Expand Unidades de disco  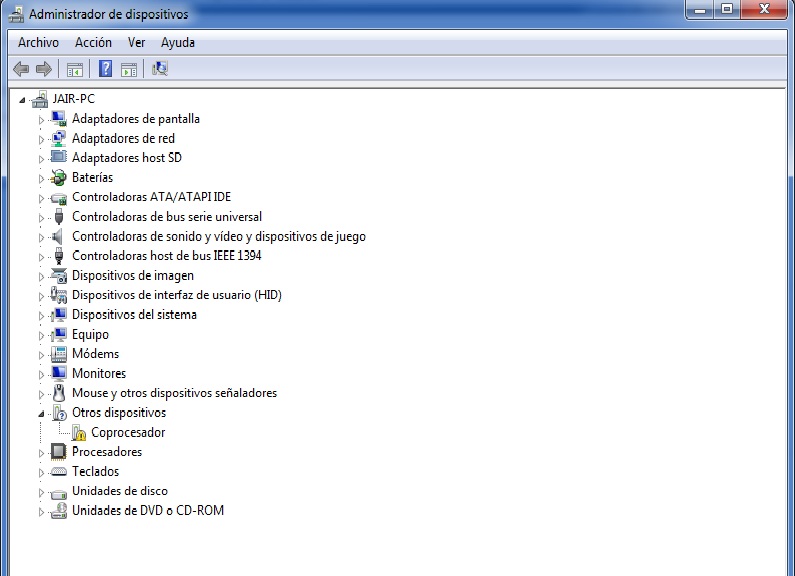(41, 492)
